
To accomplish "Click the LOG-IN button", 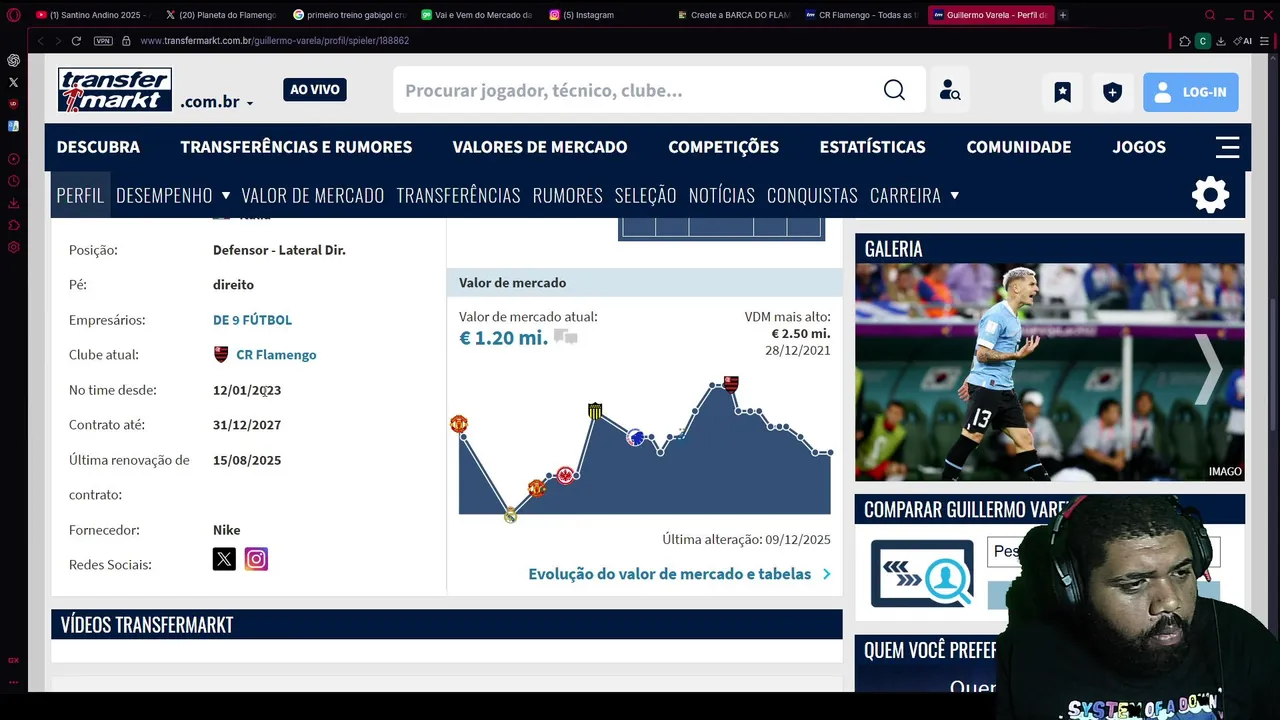I will click(1190, 92).
